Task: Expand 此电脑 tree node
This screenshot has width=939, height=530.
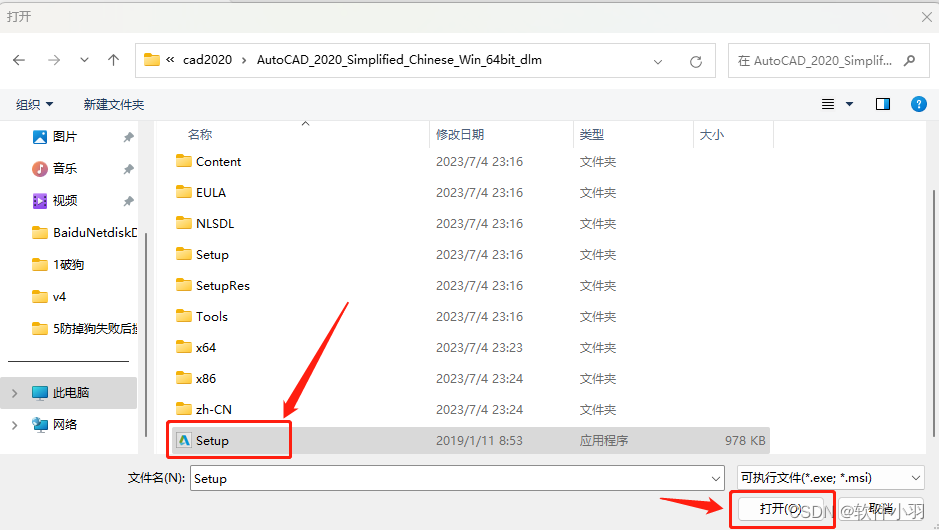Action: [x=14, y=393]
